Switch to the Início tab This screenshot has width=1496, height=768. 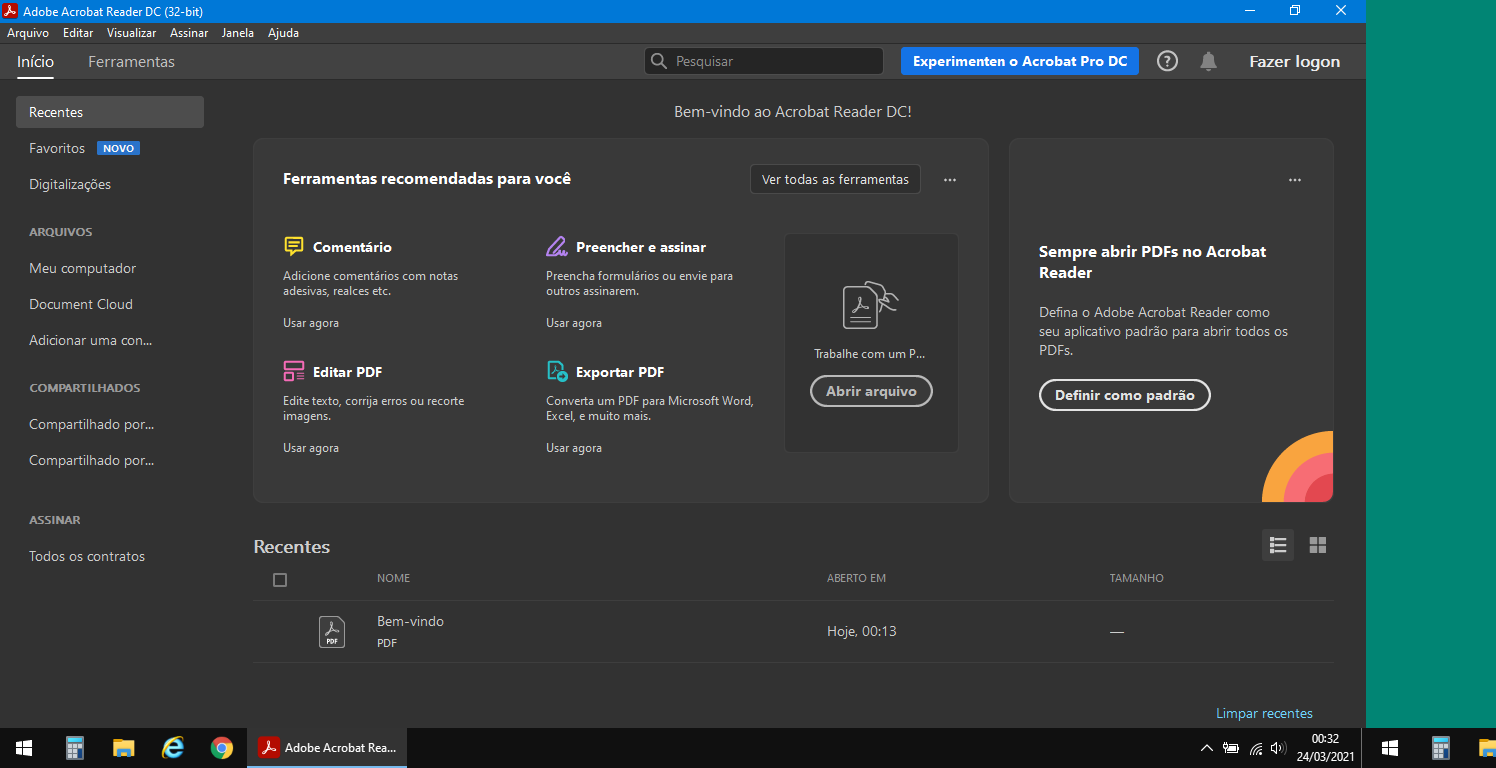click(35, 62)
